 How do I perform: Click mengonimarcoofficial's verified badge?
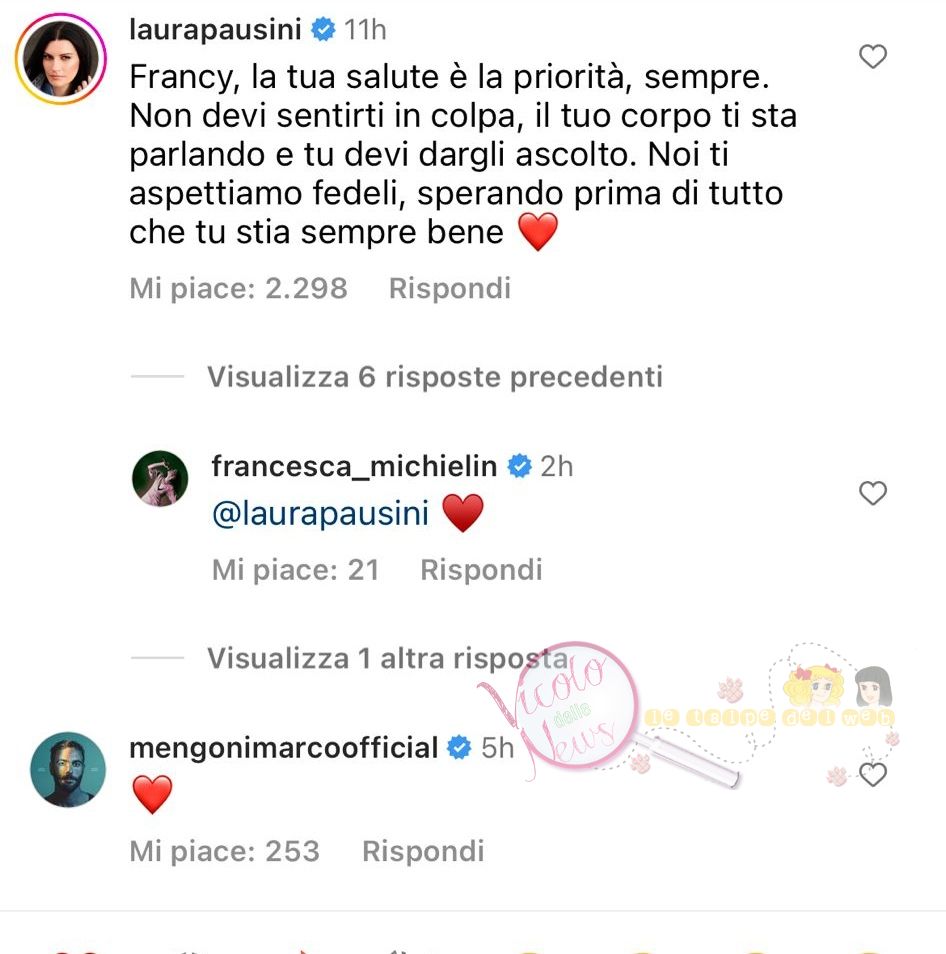[x=459, y=748]
